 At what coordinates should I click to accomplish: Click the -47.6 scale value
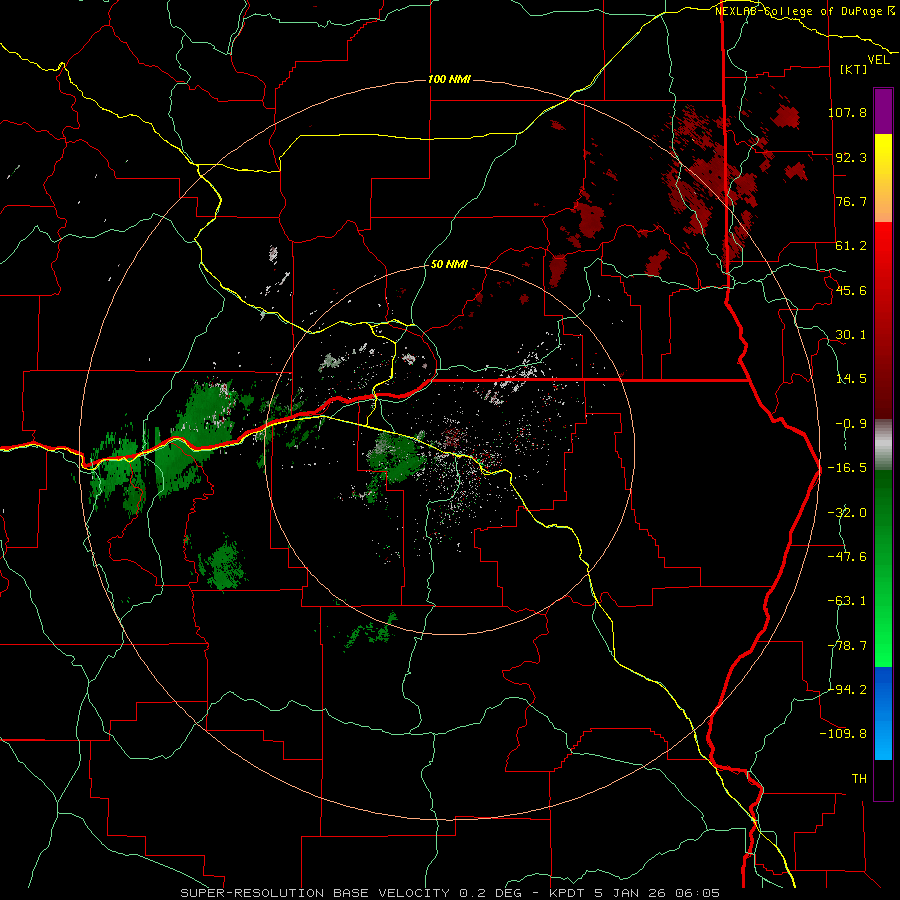pyautogui.click(x=847, y=556)
